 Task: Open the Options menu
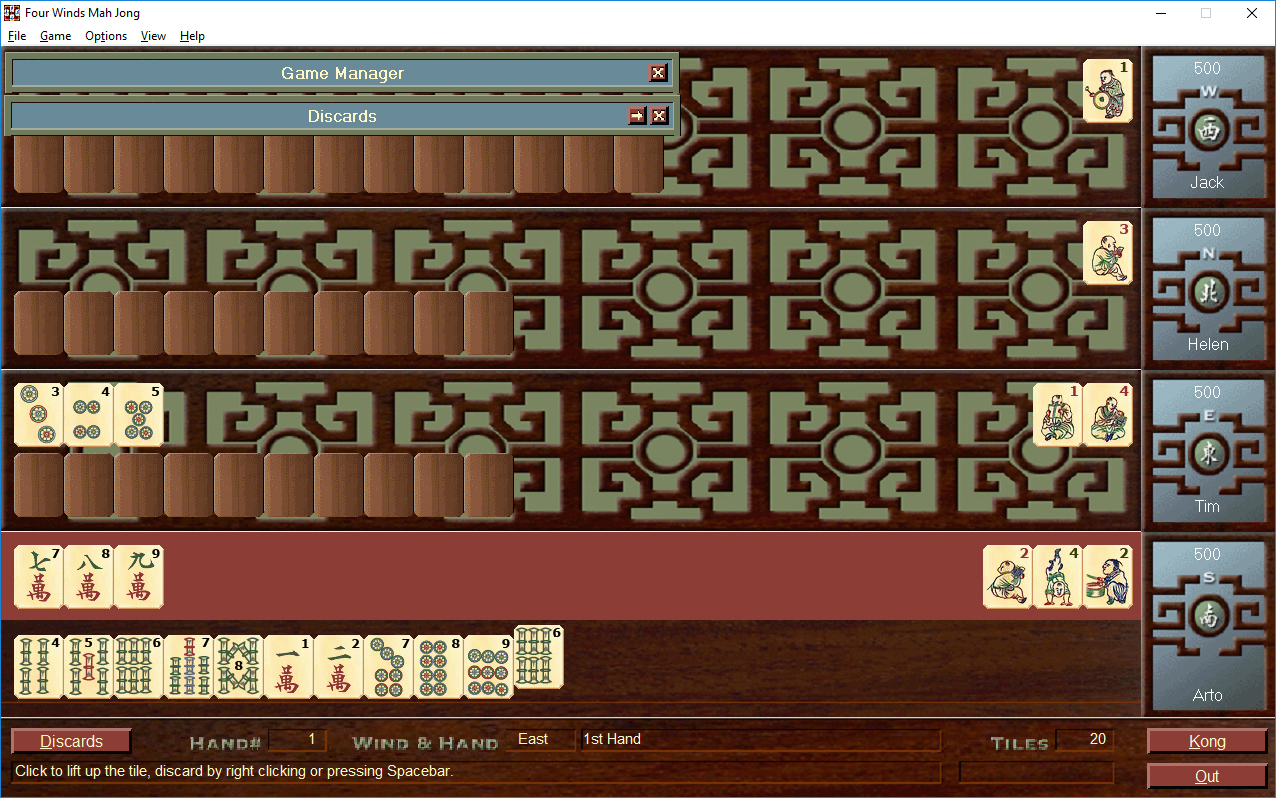pos(106,36)
